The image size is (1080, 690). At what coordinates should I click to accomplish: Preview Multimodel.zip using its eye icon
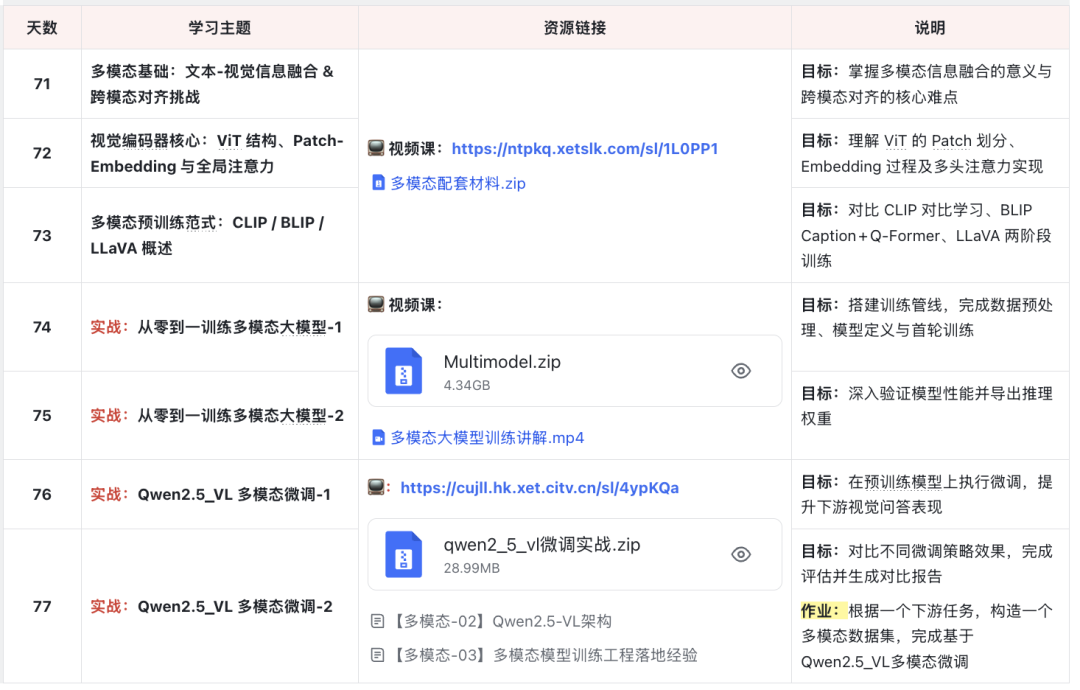[x=741, y=370]
